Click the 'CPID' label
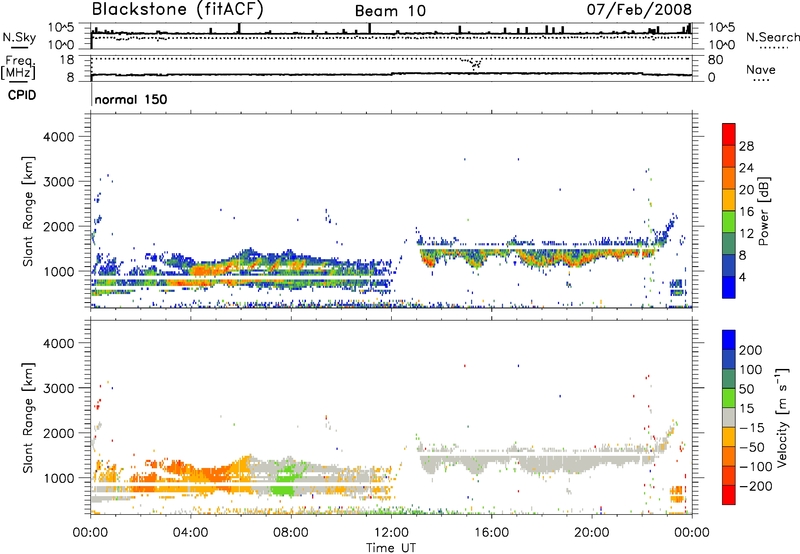The image size is (800, 554). click(22, 95)
